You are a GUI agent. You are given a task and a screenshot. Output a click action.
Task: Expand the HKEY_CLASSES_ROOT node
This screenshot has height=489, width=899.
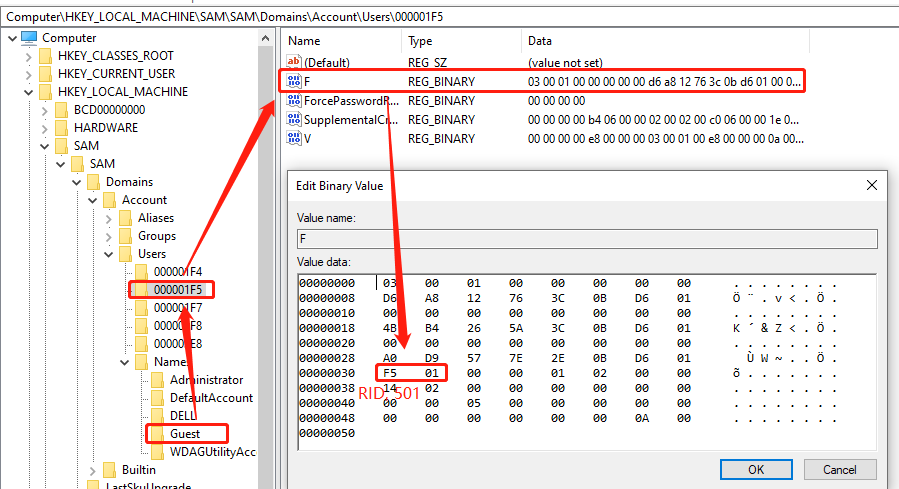(28, 56)
